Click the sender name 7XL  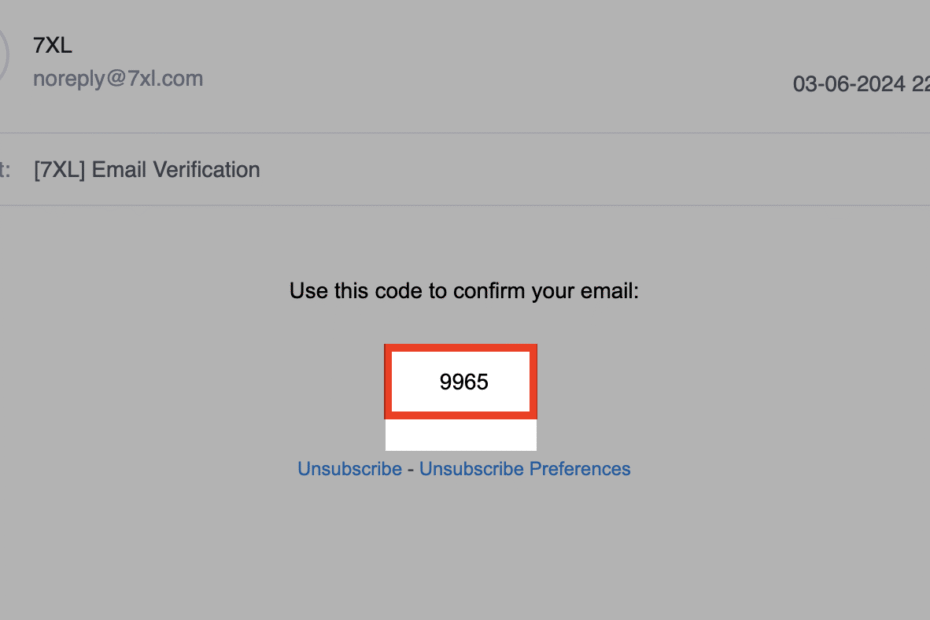pyautogui.click(x=53, y=45)
